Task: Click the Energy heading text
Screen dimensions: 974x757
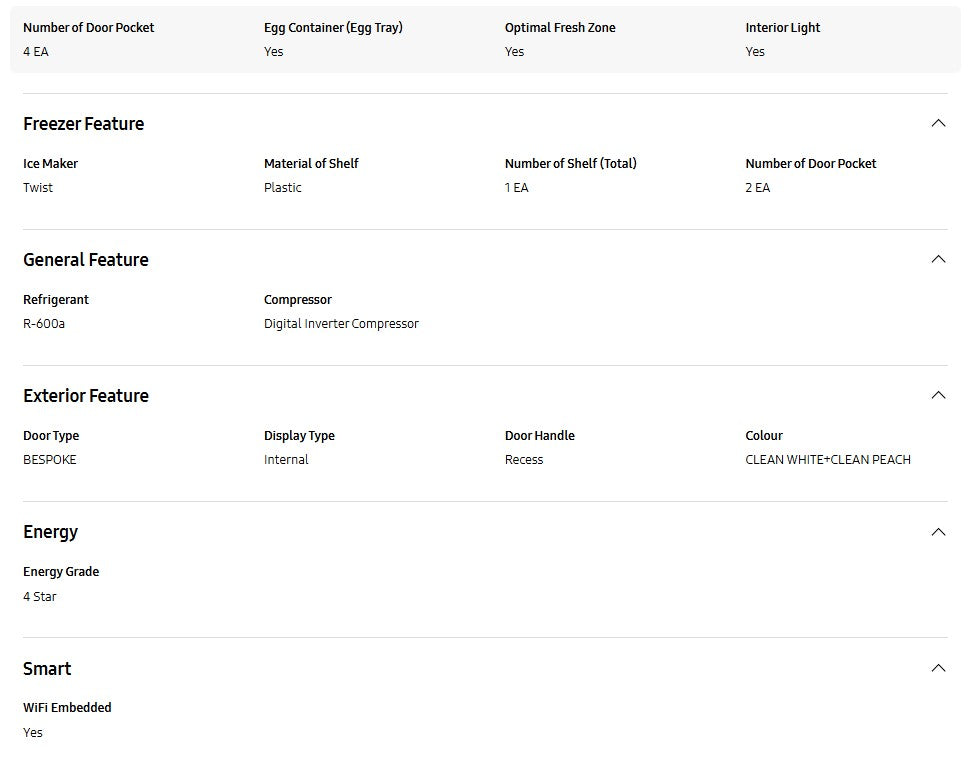Action: pos(50,532)
